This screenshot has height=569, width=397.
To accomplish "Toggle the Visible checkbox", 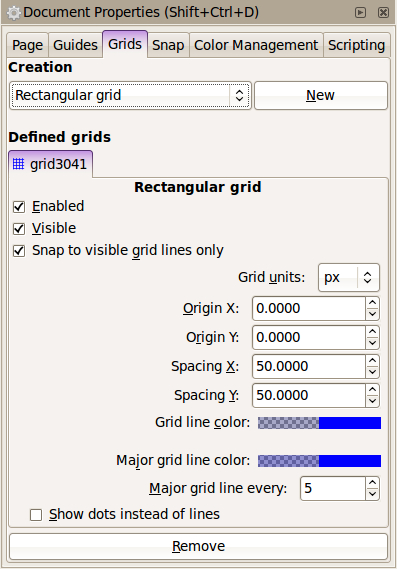I will 19,229.
